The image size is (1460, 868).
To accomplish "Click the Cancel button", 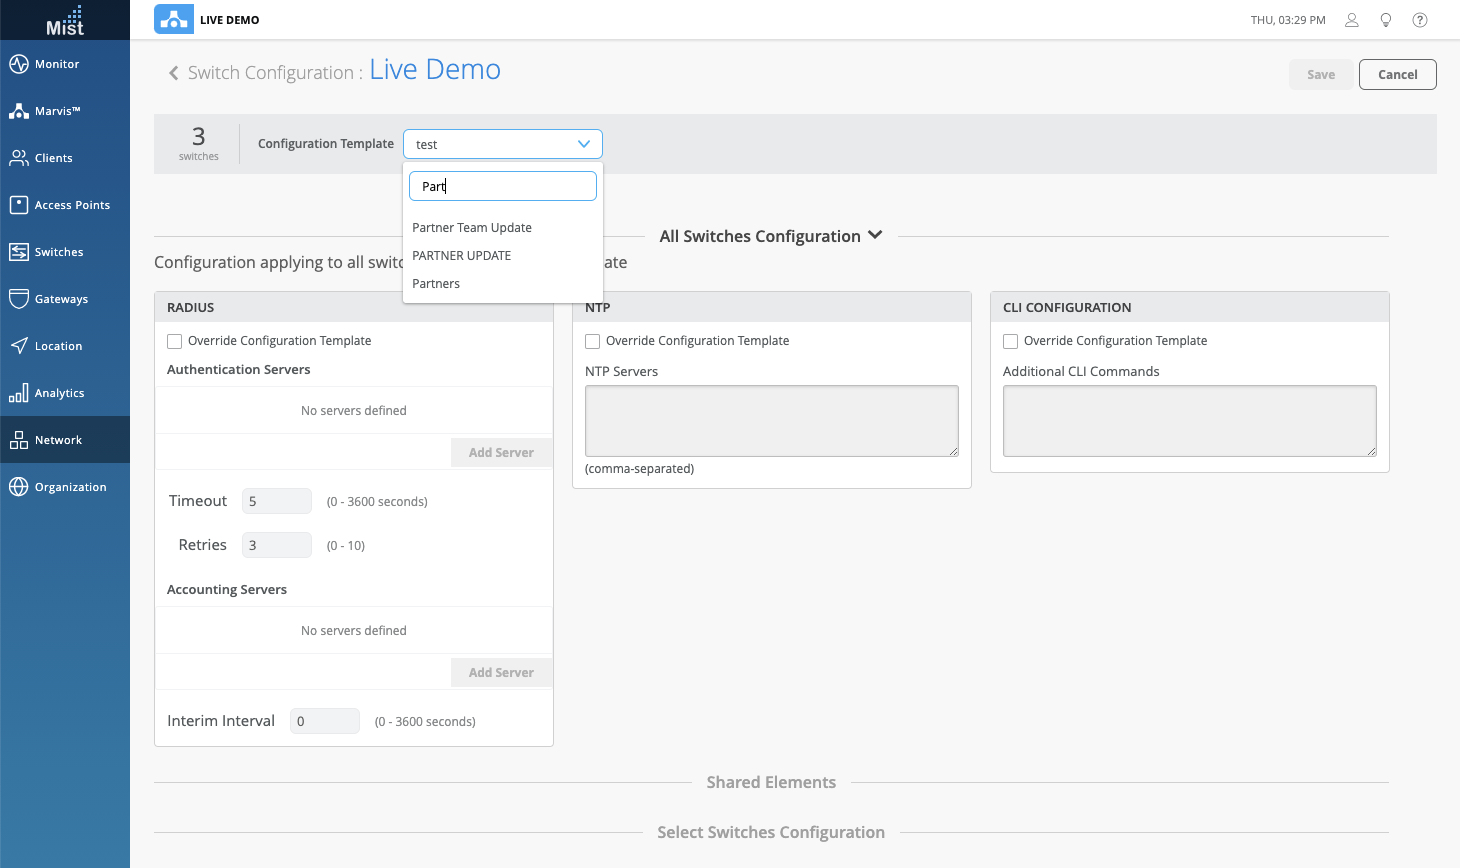I will [x=1397, y=75].
